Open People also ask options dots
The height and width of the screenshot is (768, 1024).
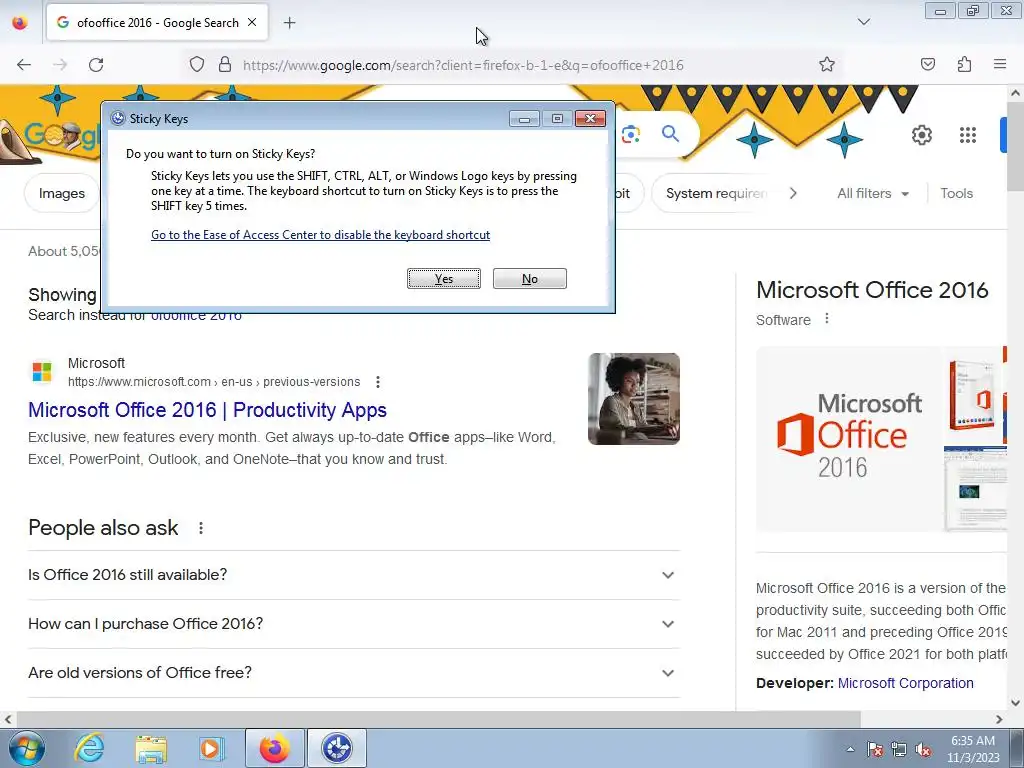[x=200, y=528]
